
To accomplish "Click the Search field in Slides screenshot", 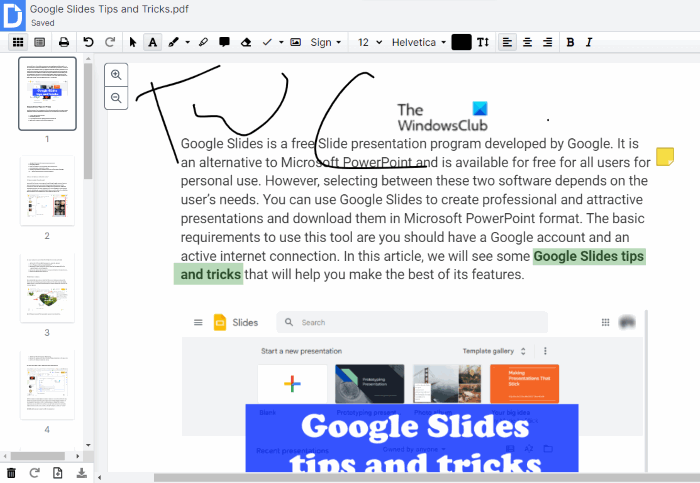I will (412, 322).
